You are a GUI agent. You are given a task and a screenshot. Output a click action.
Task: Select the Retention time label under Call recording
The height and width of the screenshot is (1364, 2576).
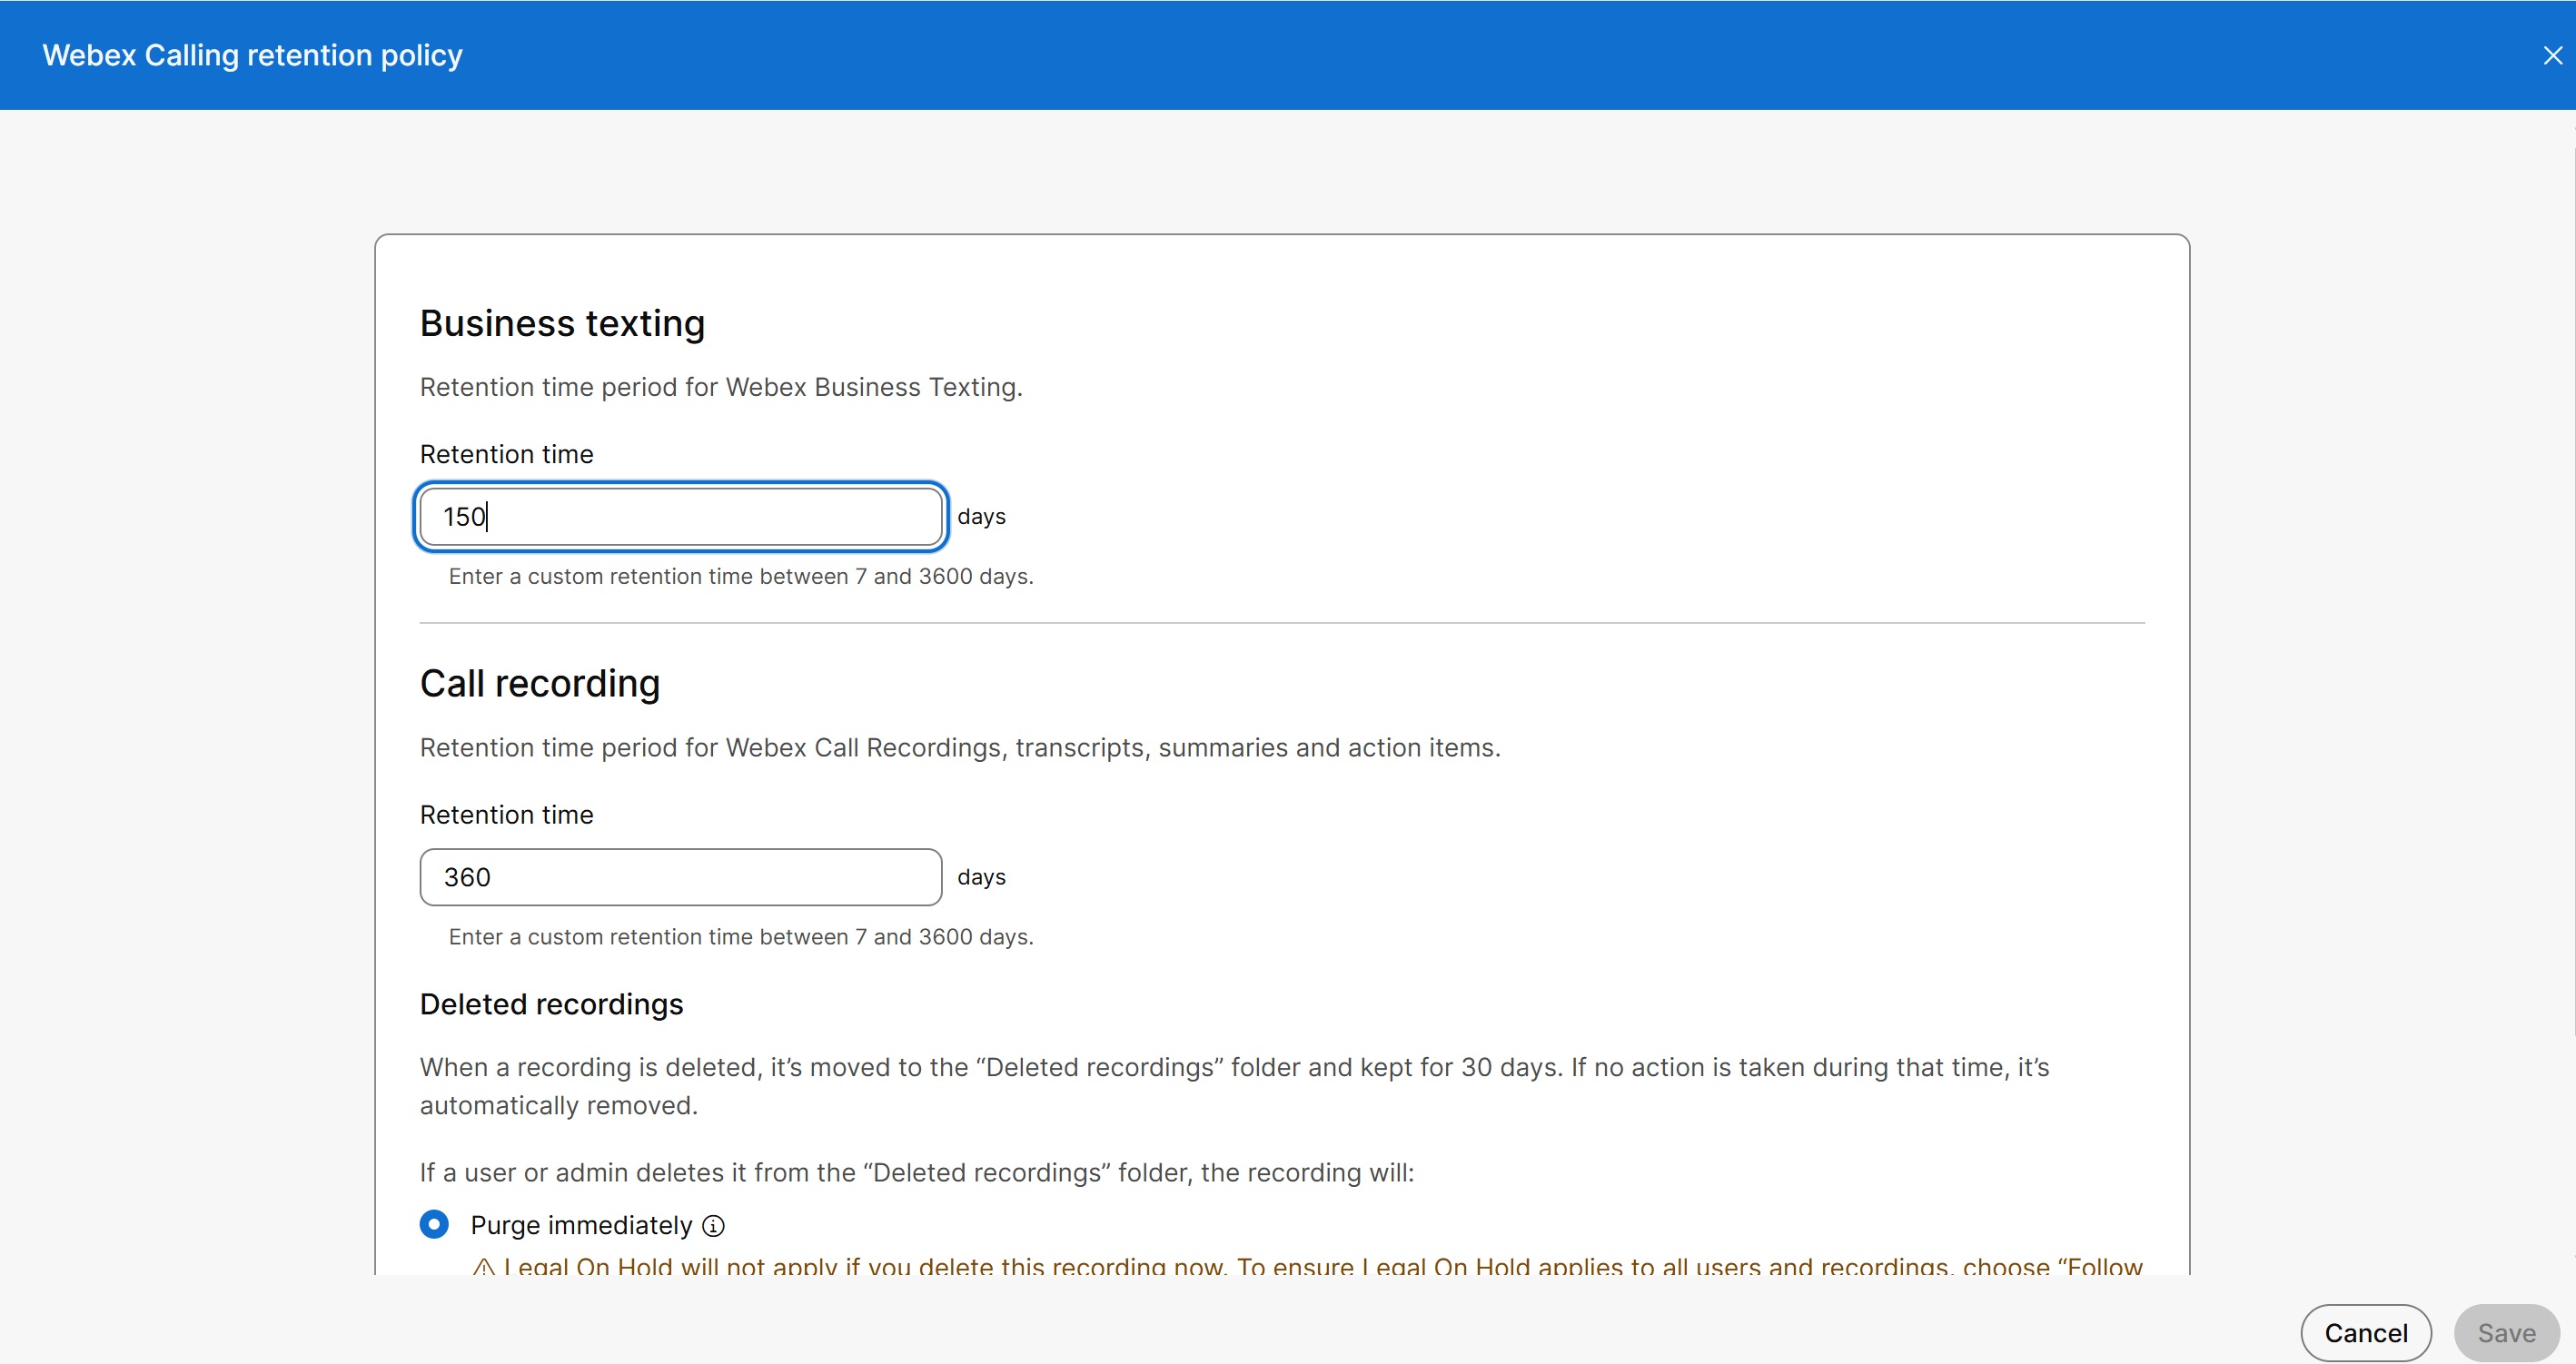pyautogui.click(x=506, y=815)
